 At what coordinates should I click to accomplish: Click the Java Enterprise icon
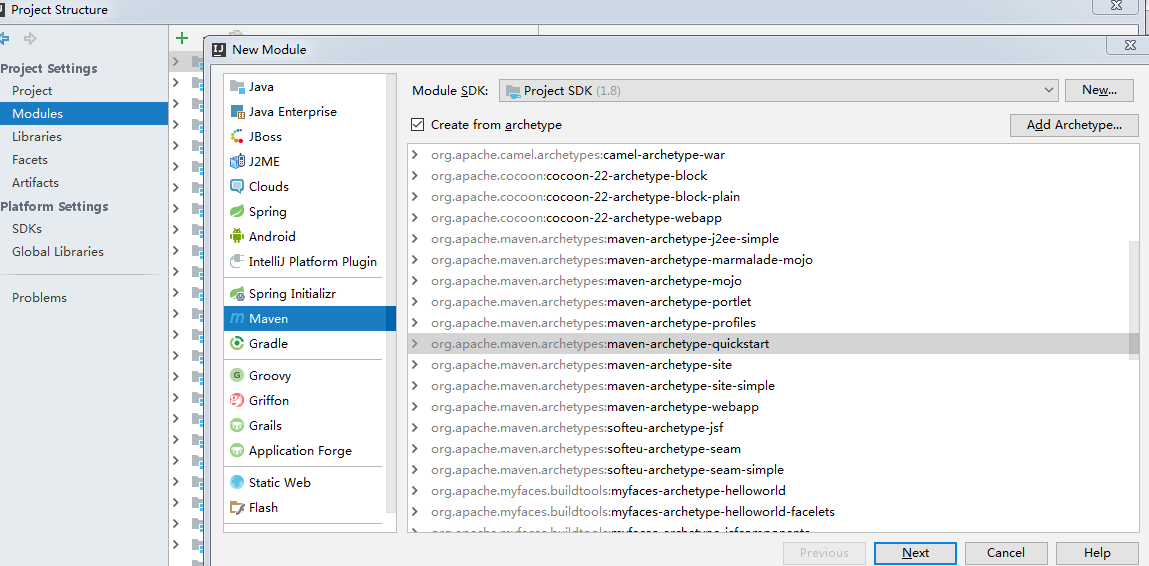click(x=237, y=111)
